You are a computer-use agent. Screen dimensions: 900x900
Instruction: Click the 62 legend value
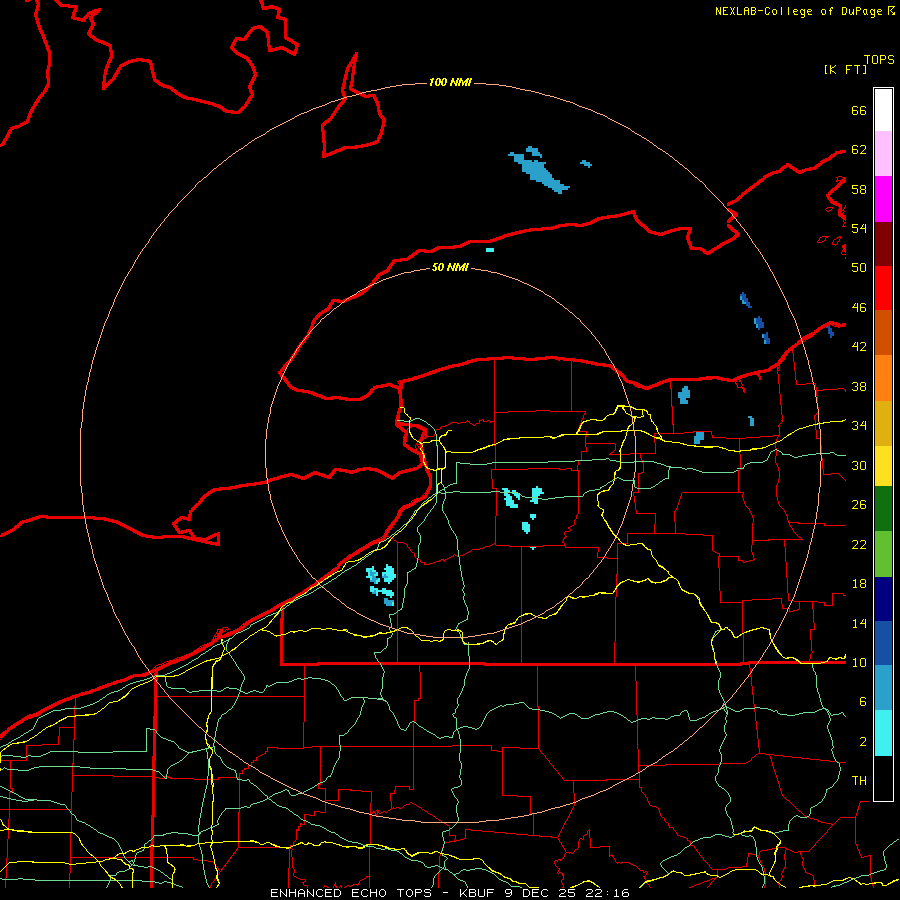pyautogui.click(x=859, y=150)
